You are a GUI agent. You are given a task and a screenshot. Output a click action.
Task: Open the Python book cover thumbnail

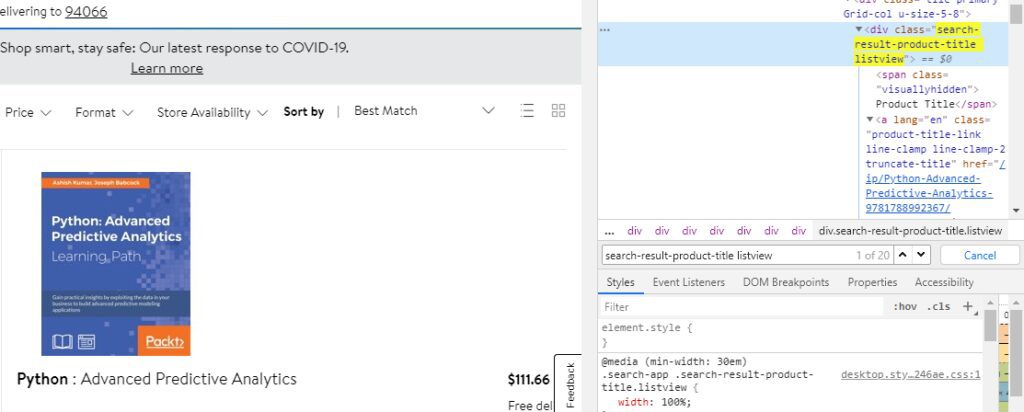coord(116,263)
